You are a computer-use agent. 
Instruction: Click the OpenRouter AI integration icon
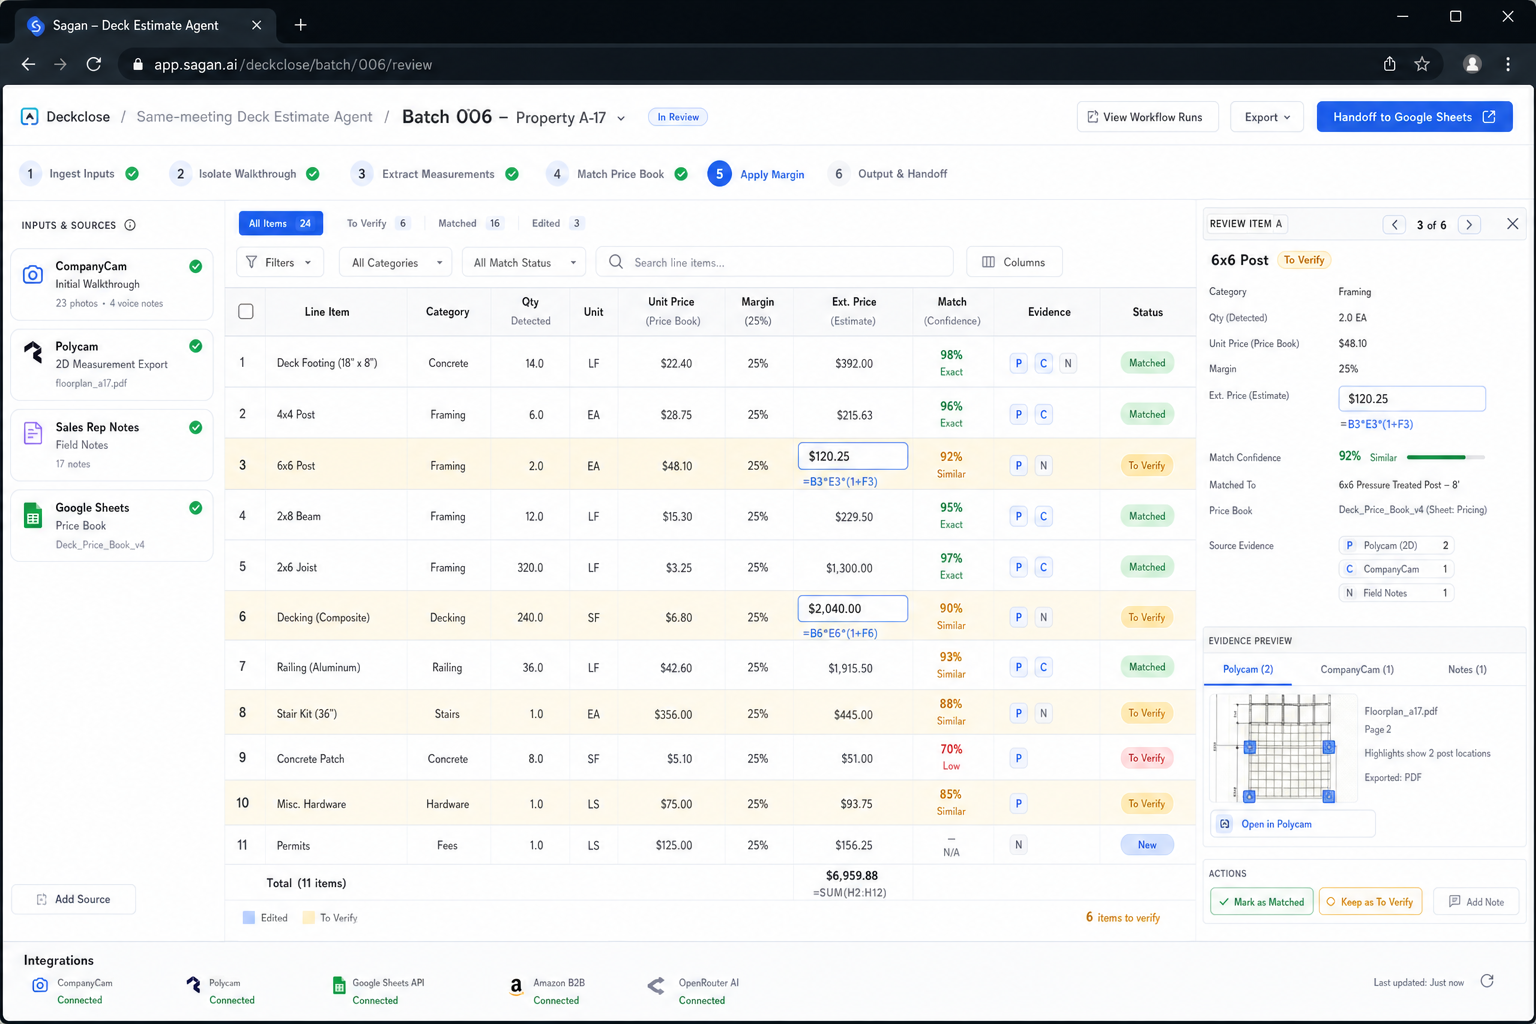pos(656,986)
